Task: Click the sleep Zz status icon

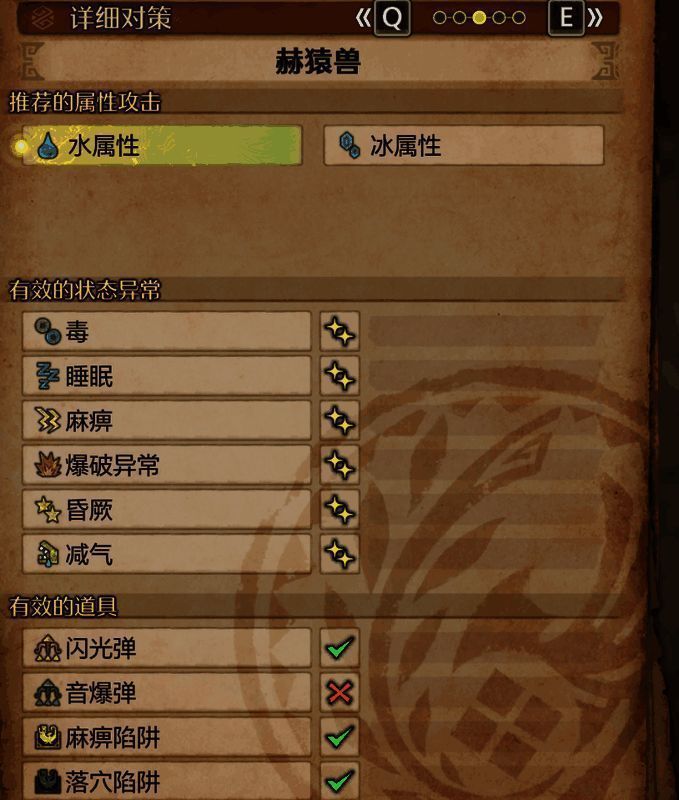Action: pos(47,376)
